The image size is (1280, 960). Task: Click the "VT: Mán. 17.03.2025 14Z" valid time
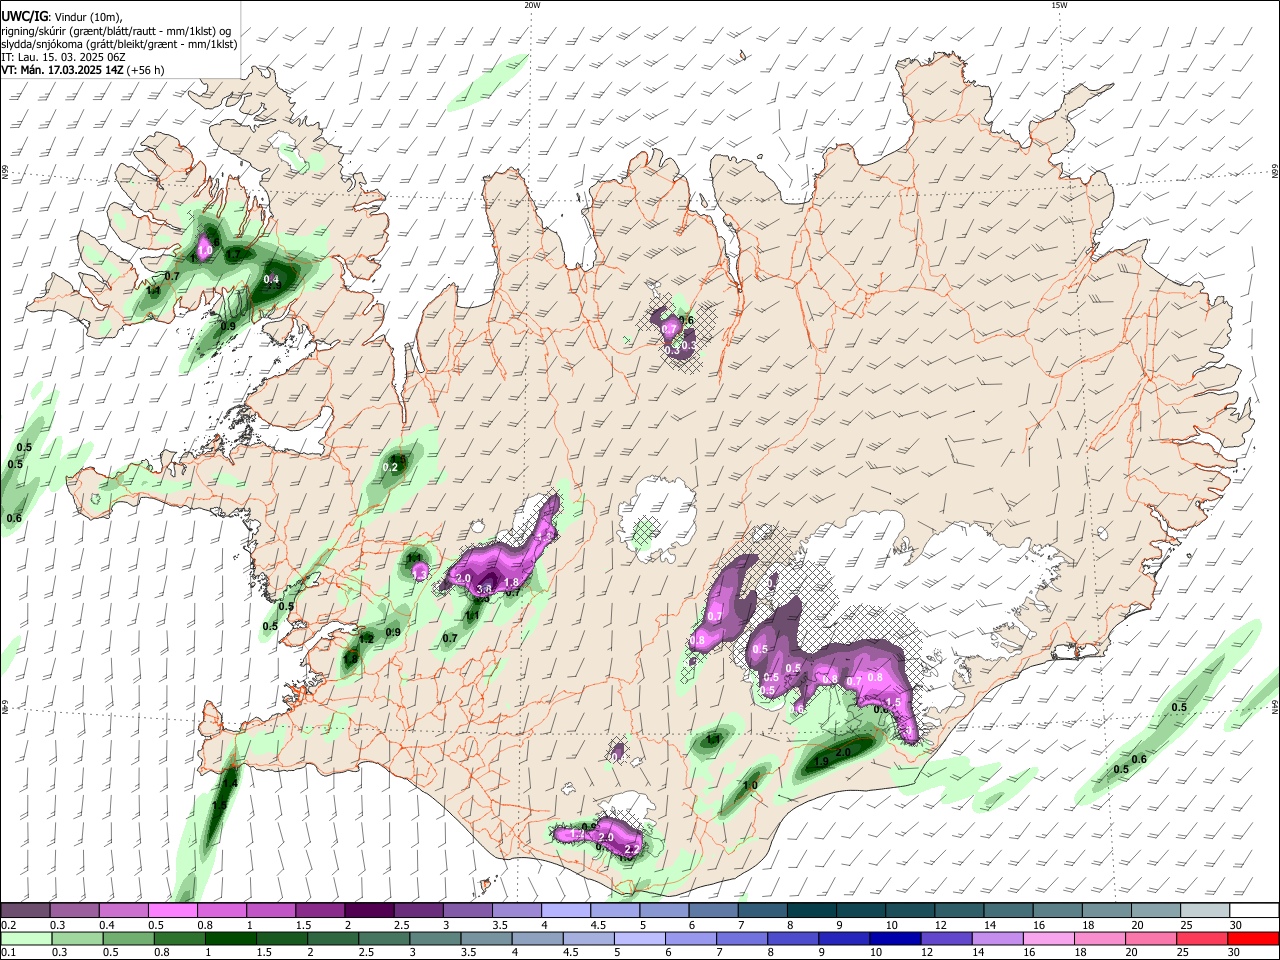[x=62, y=70]
